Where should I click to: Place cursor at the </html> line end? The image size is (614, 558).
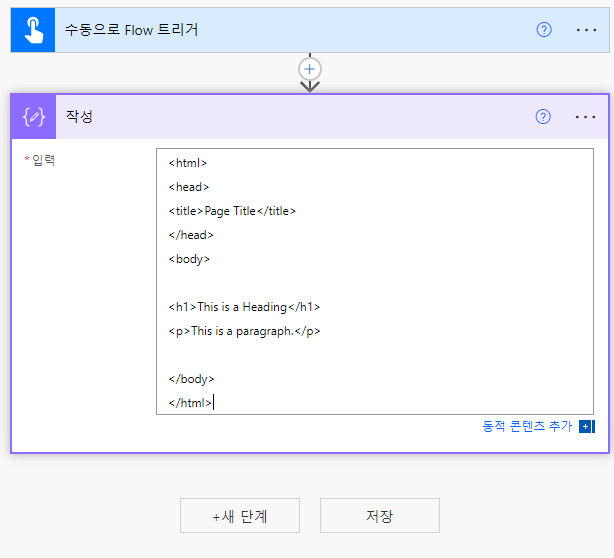point(213,403)
